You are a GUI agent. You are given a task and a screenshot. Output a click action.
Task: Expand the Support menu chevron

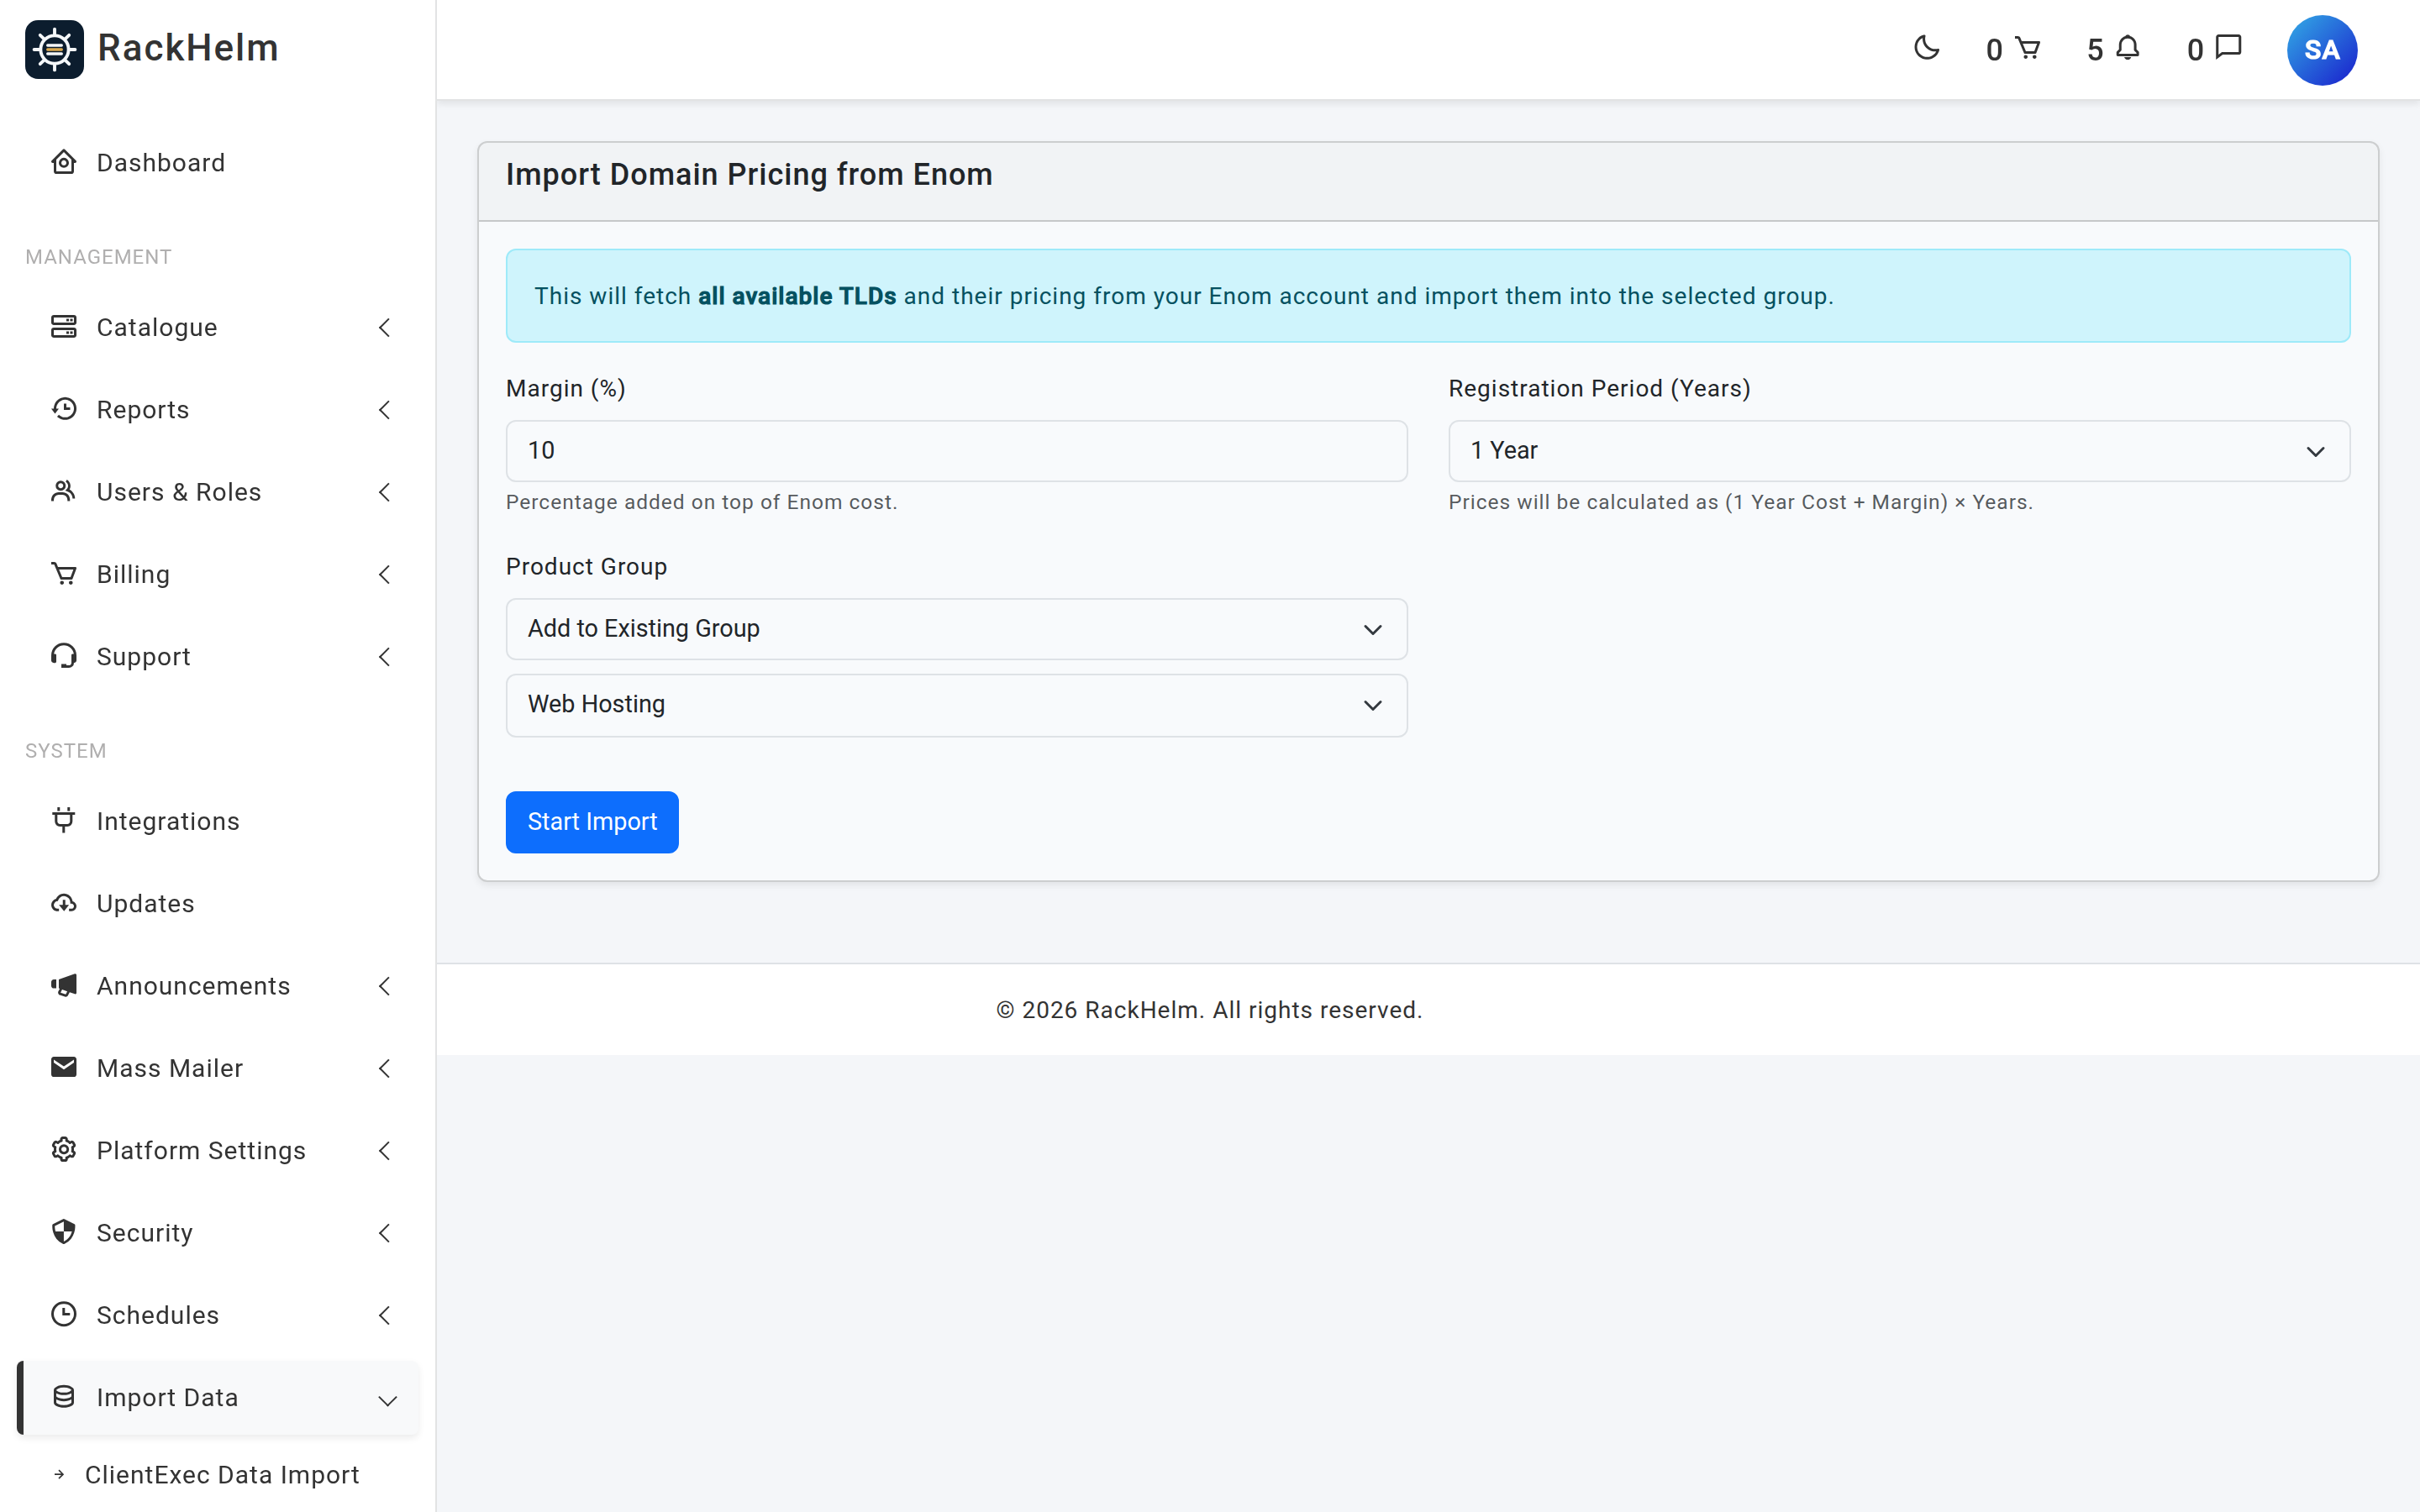(385, 657)
